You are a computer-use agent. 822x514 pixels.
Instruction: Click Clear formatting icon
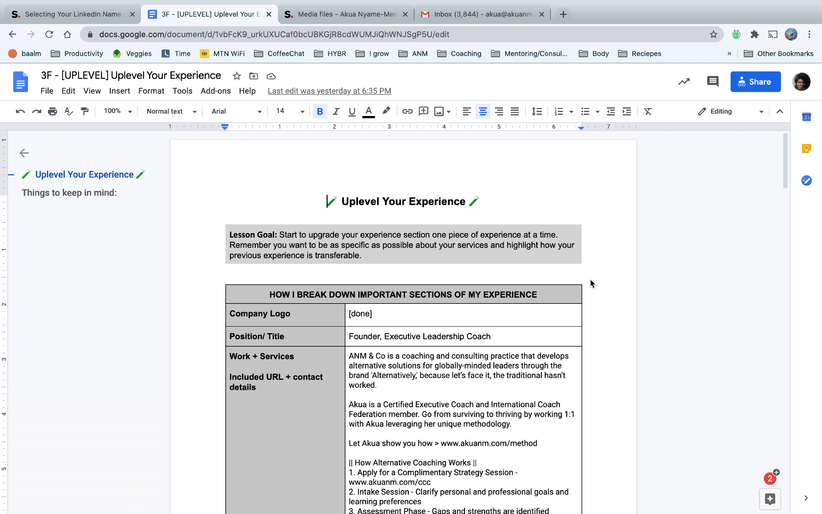click(x=648, y=111)
